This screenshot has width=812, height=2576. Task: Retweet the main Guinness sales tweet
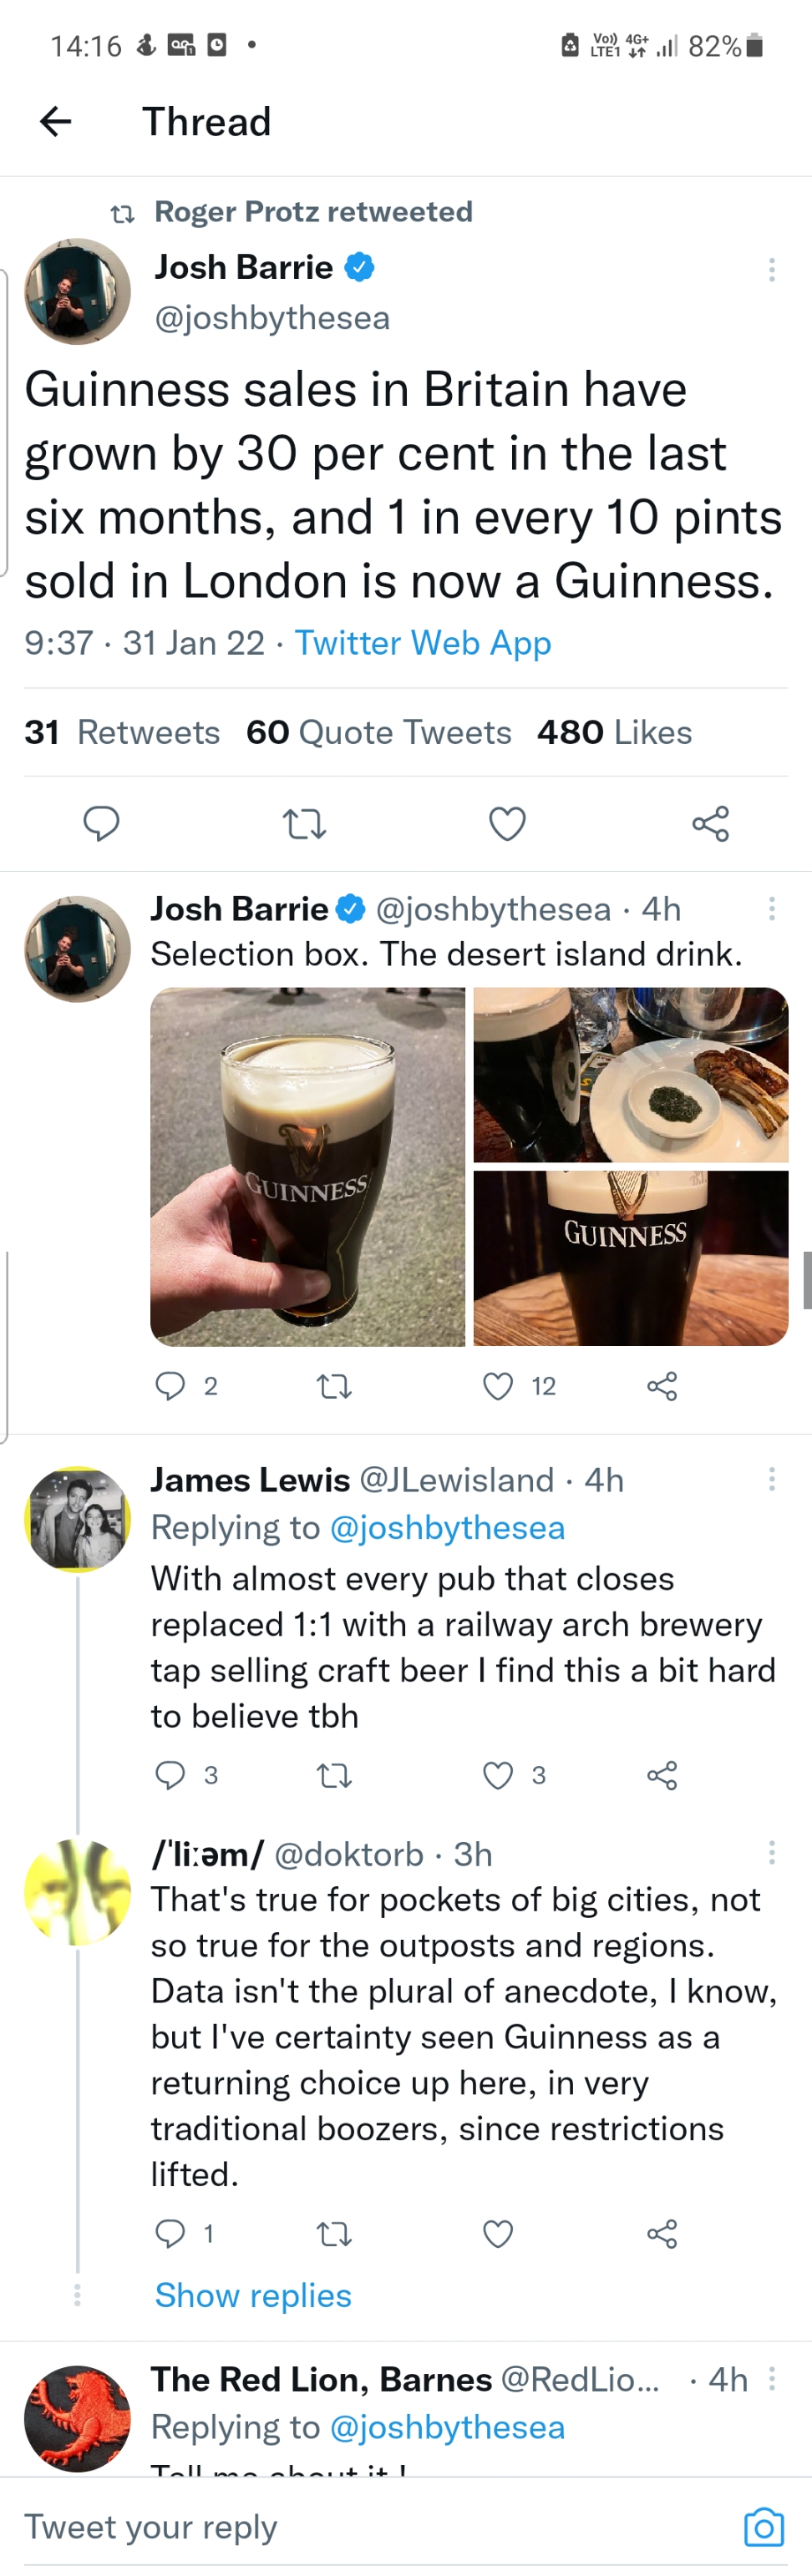[304, 824]
